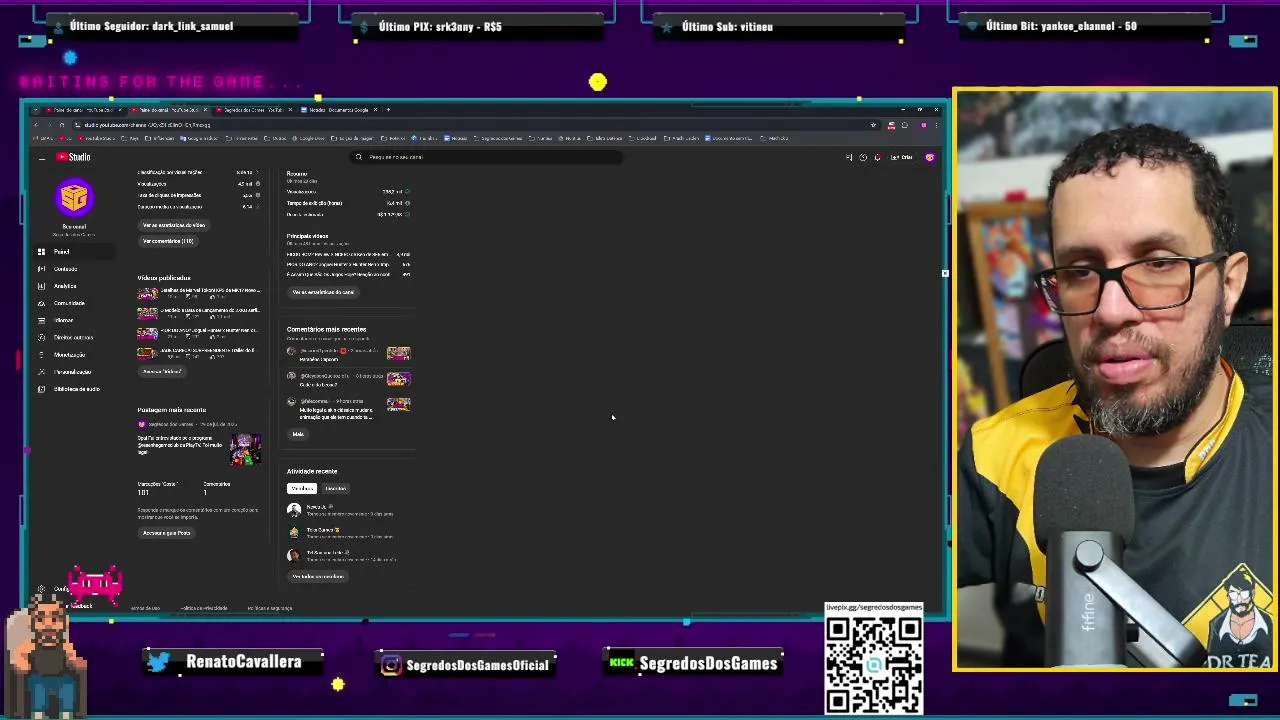Click Ver as estatísticas do vídeo button
Screen dimensions: 1280x720
[x=173, y=225]
